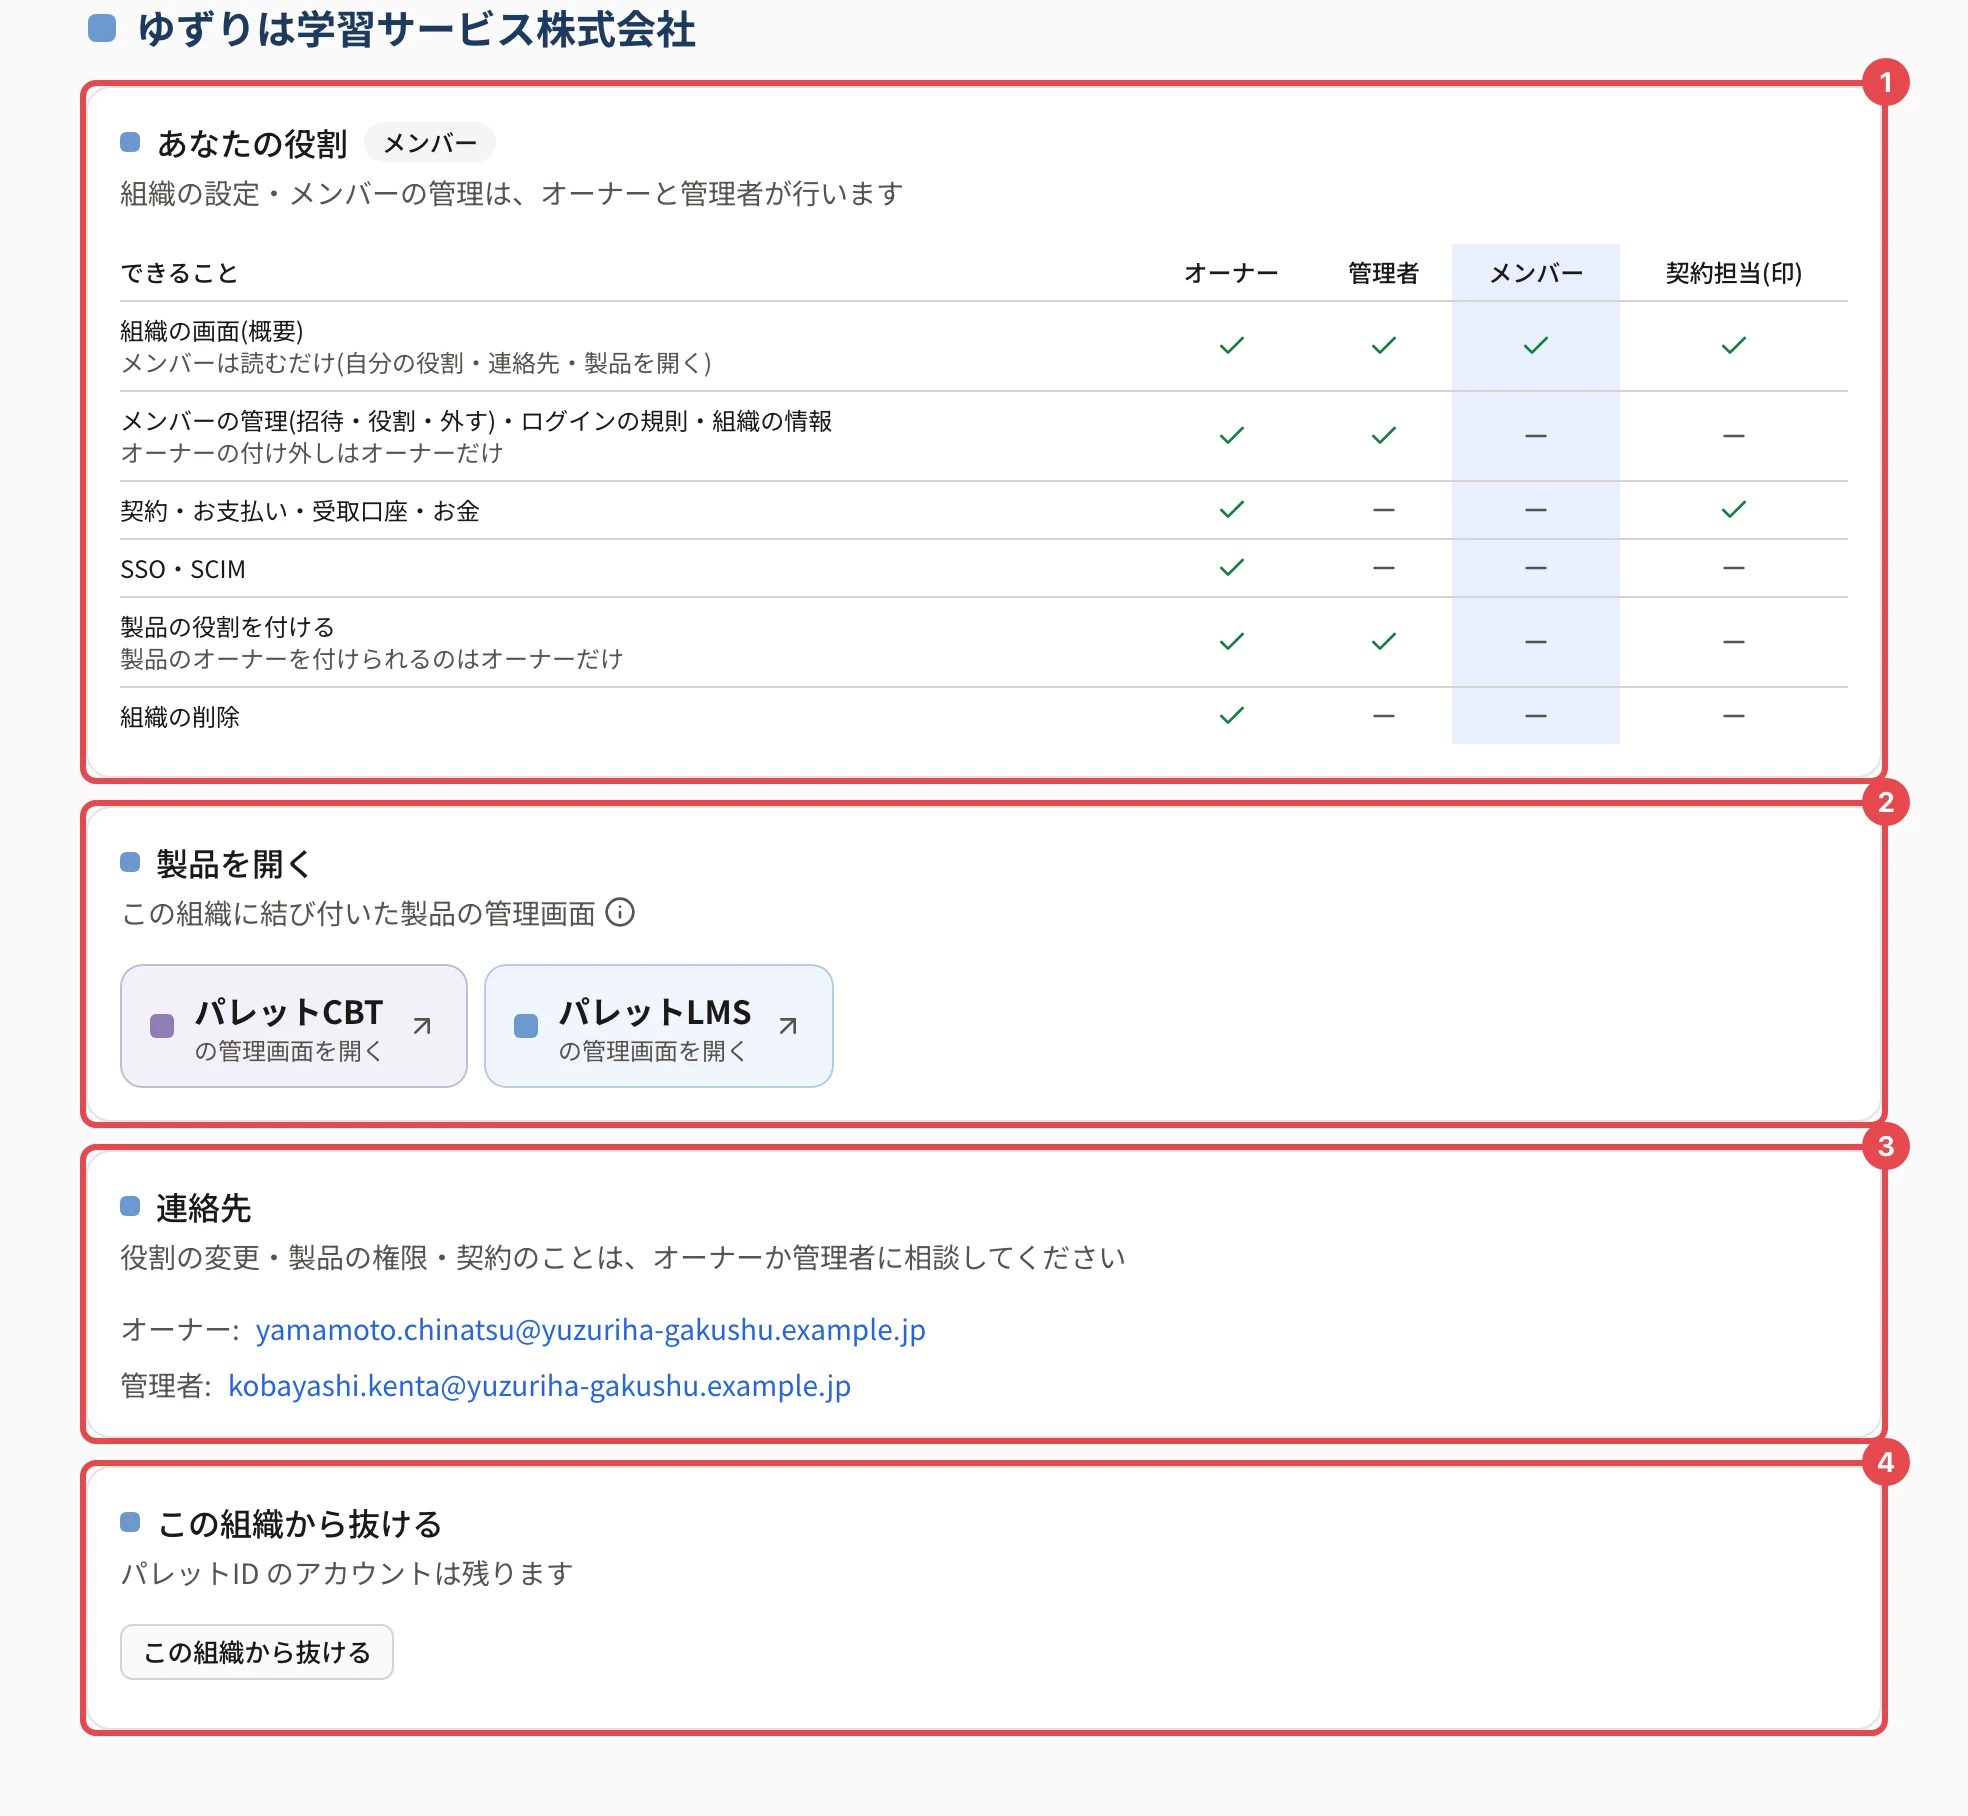Click the 製品を開く section heading
Image resolution: width=1968 pixels, height=1816 pixels.
pyautogui.click(x=234, y=863)
